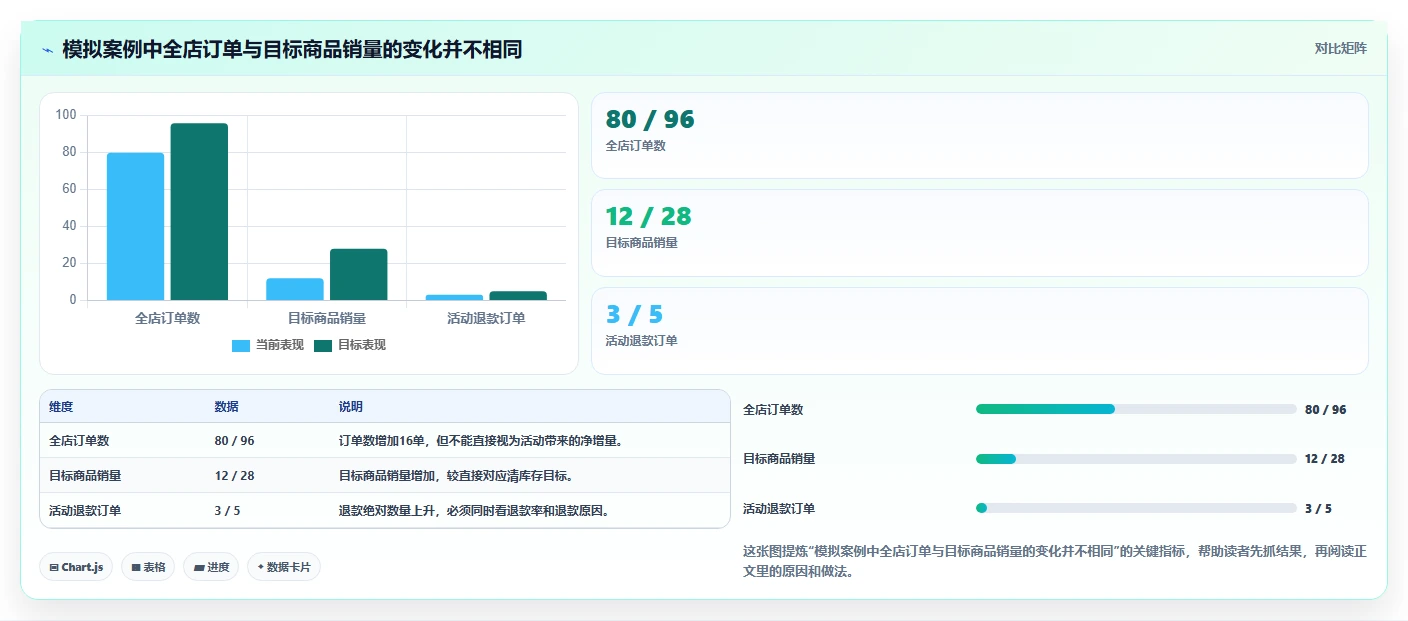
Task: Click the 目标商品销量 label left of progress bar
Action: 779,459
